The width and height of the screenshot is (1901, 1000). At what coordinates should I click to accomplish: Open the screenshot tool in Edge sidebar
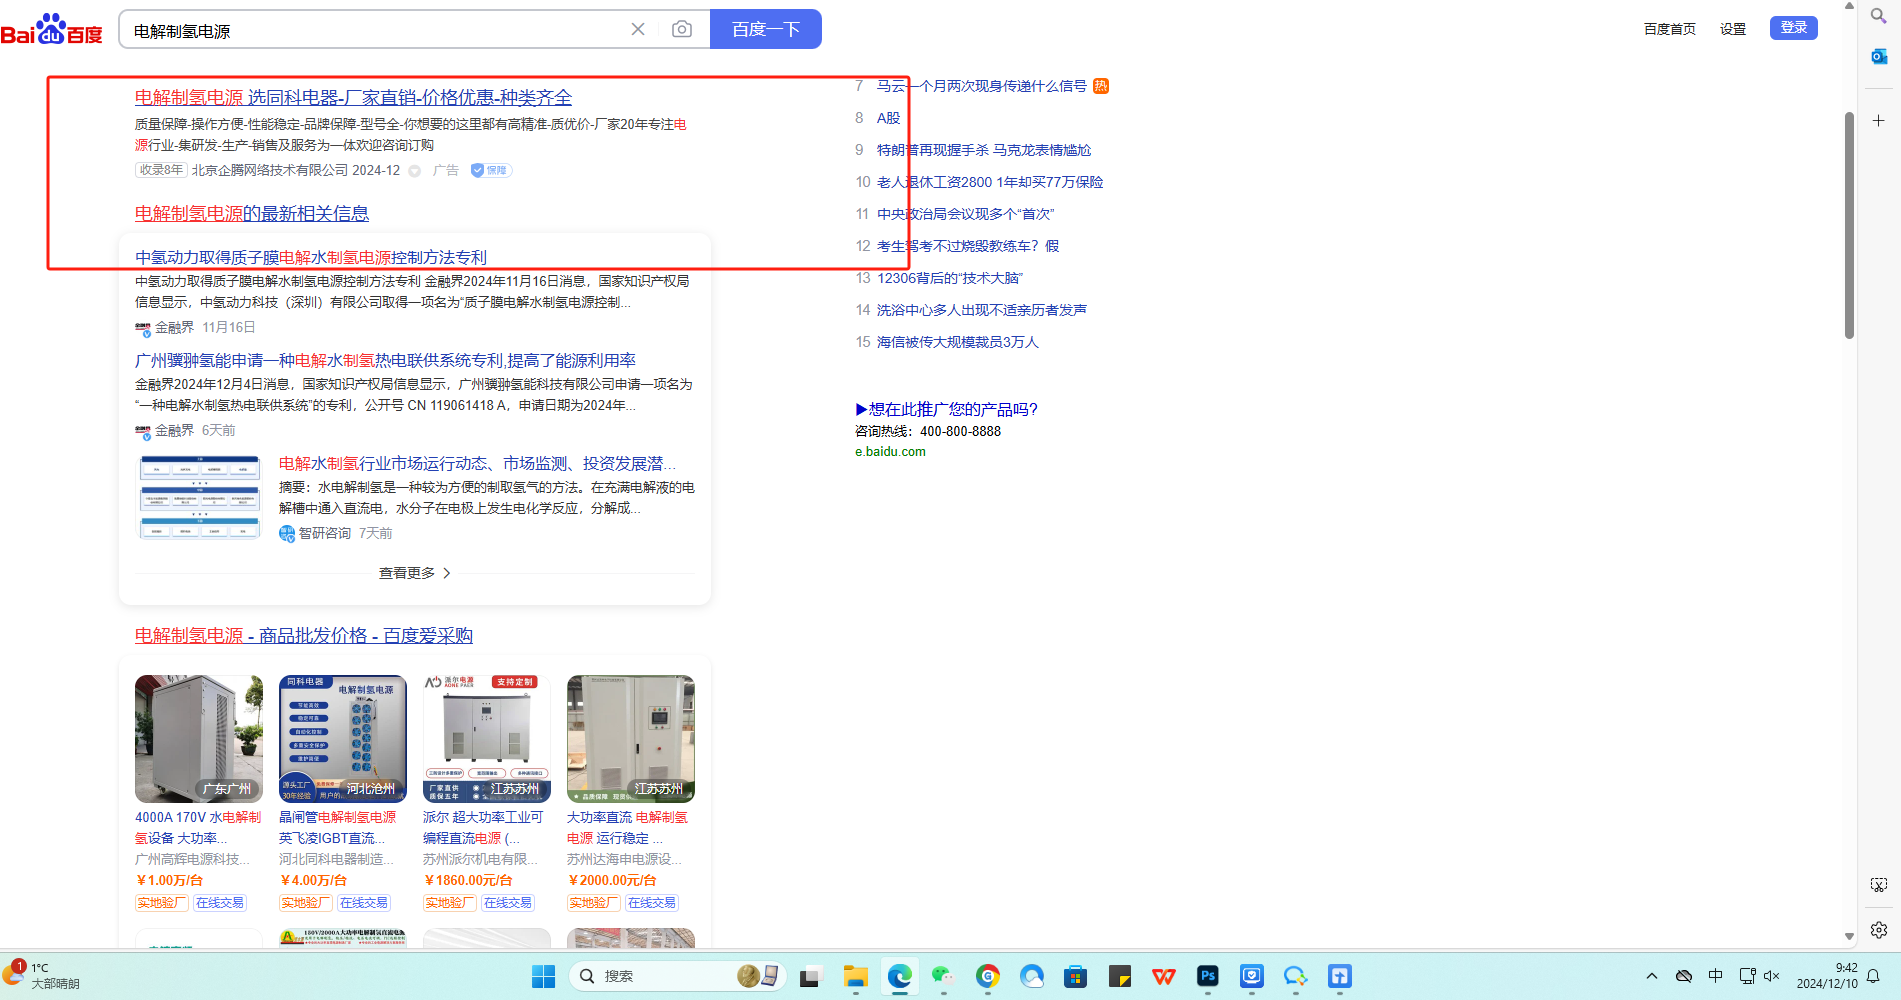pyautogui.click(x=1879, y=885)
